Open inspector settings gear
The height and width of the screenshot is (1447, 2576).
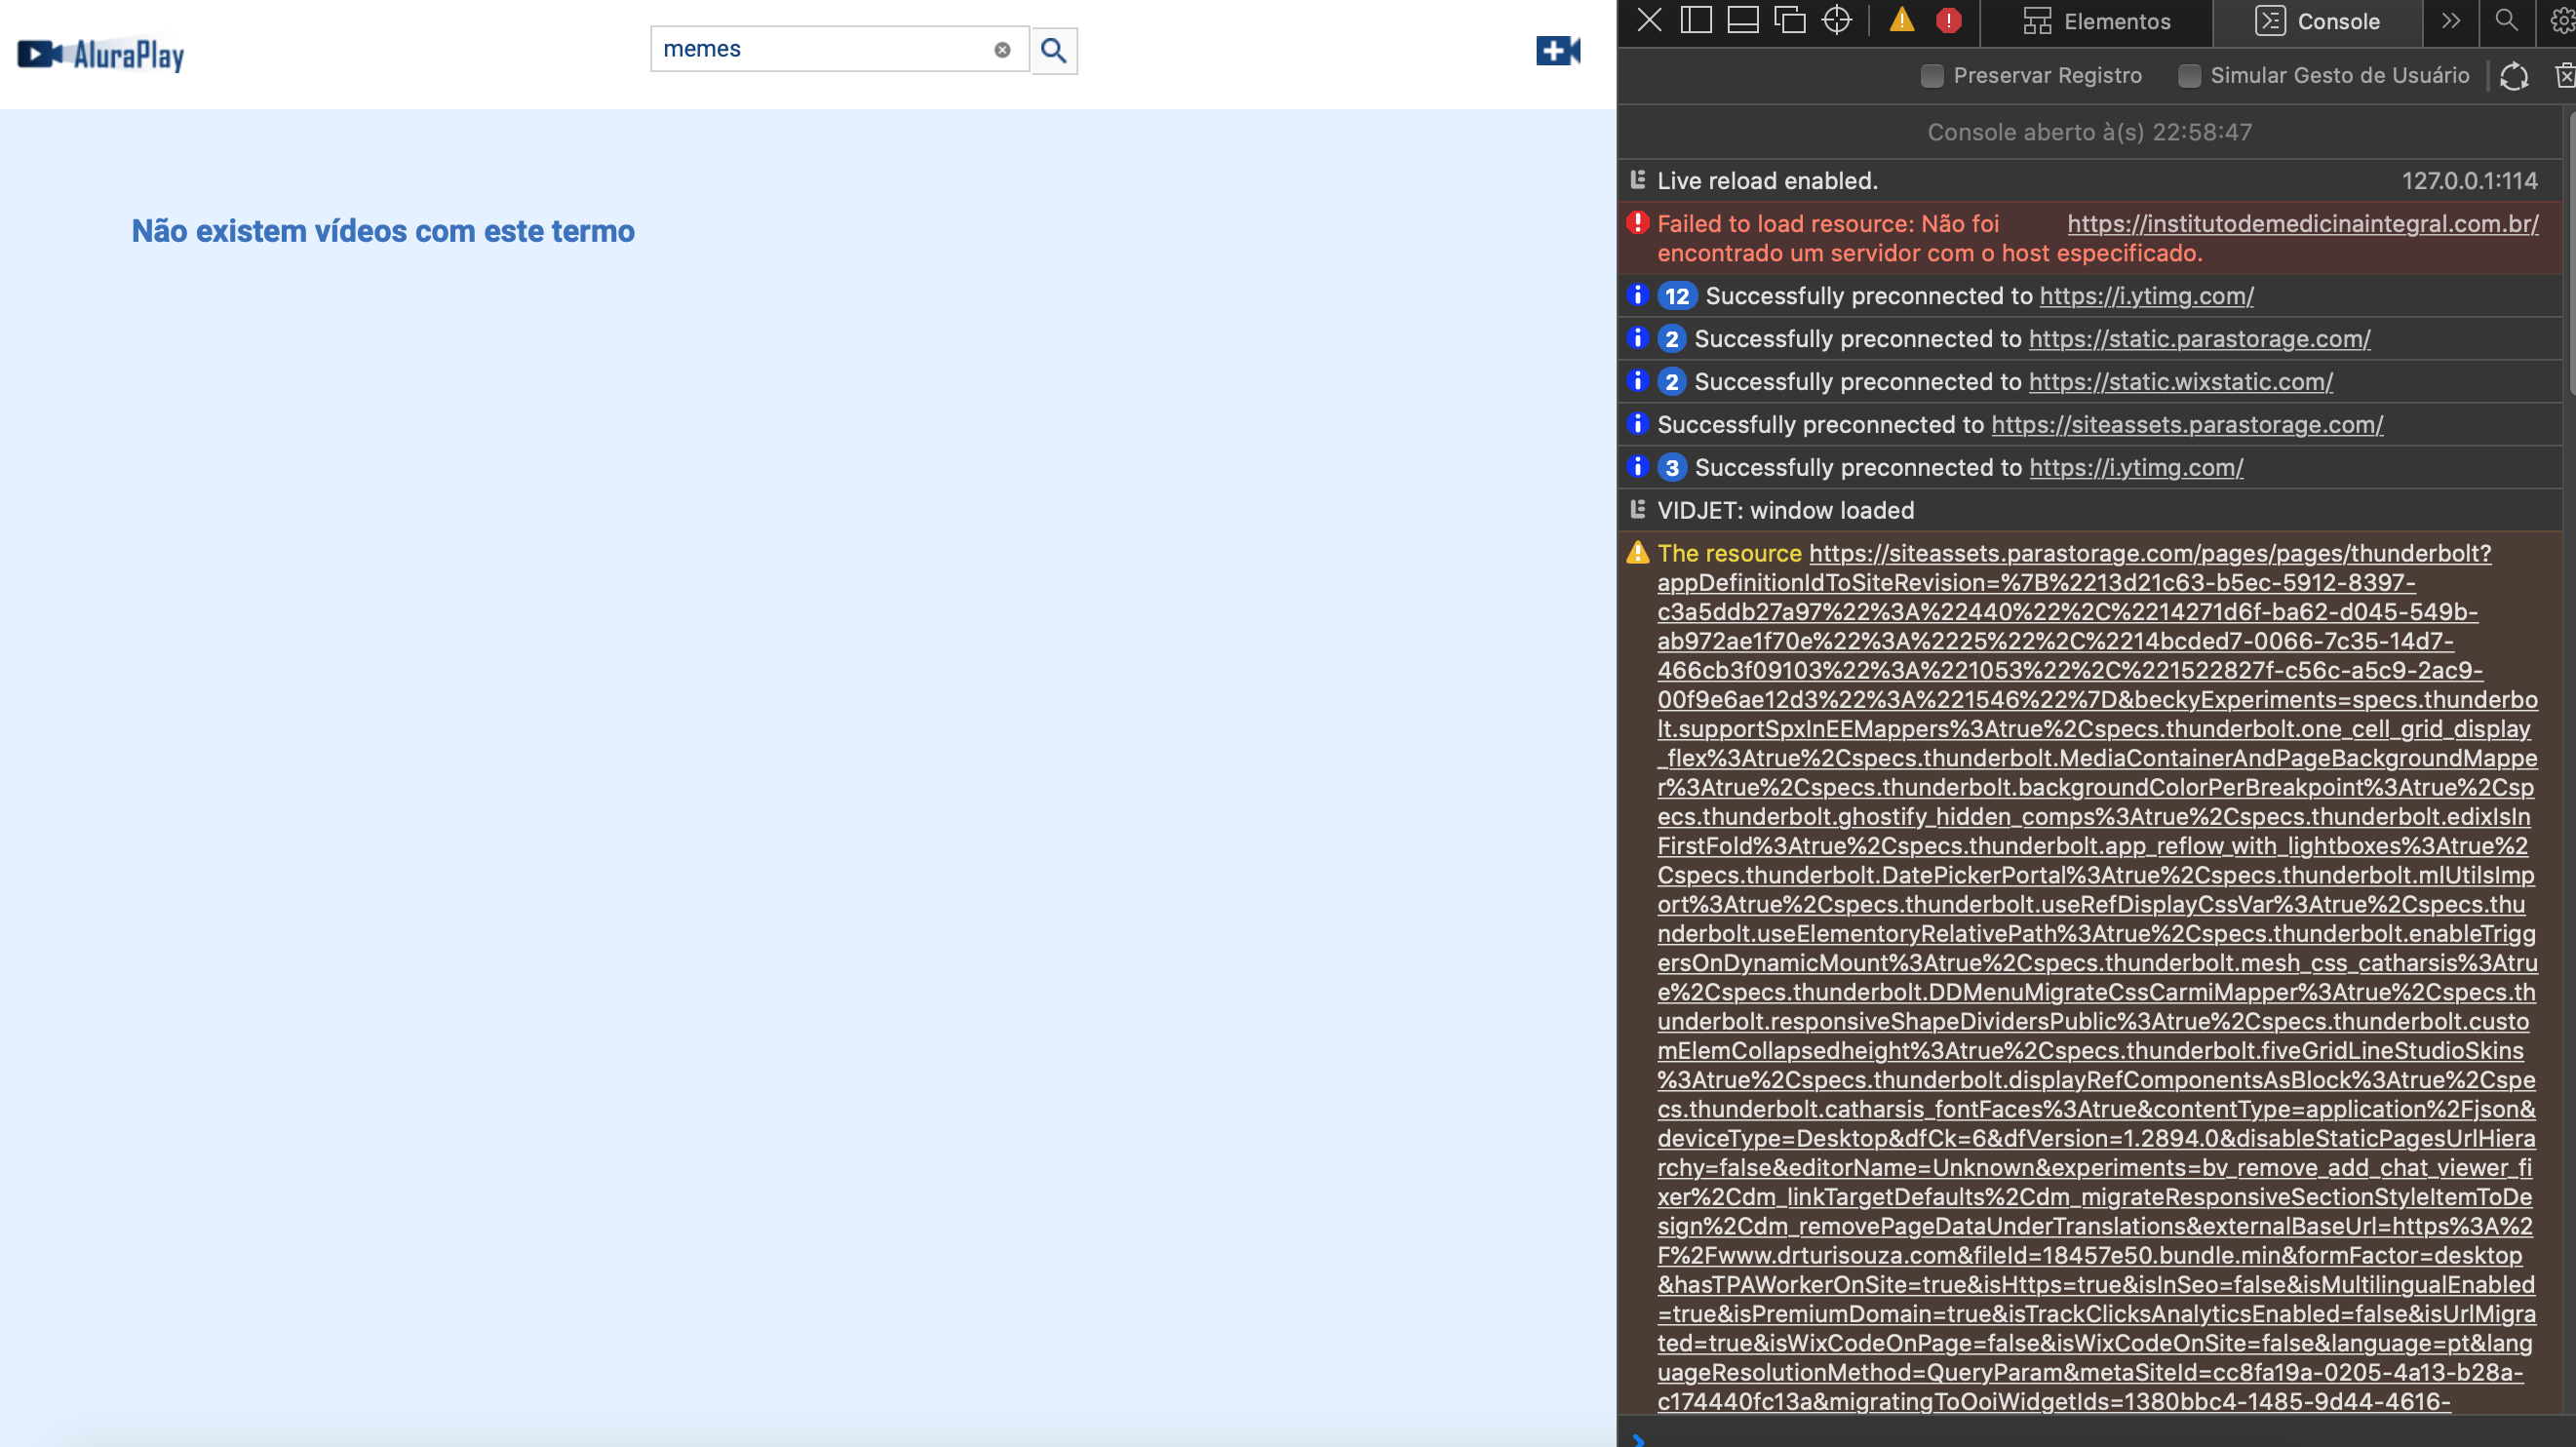click(x=2563, y=21)
